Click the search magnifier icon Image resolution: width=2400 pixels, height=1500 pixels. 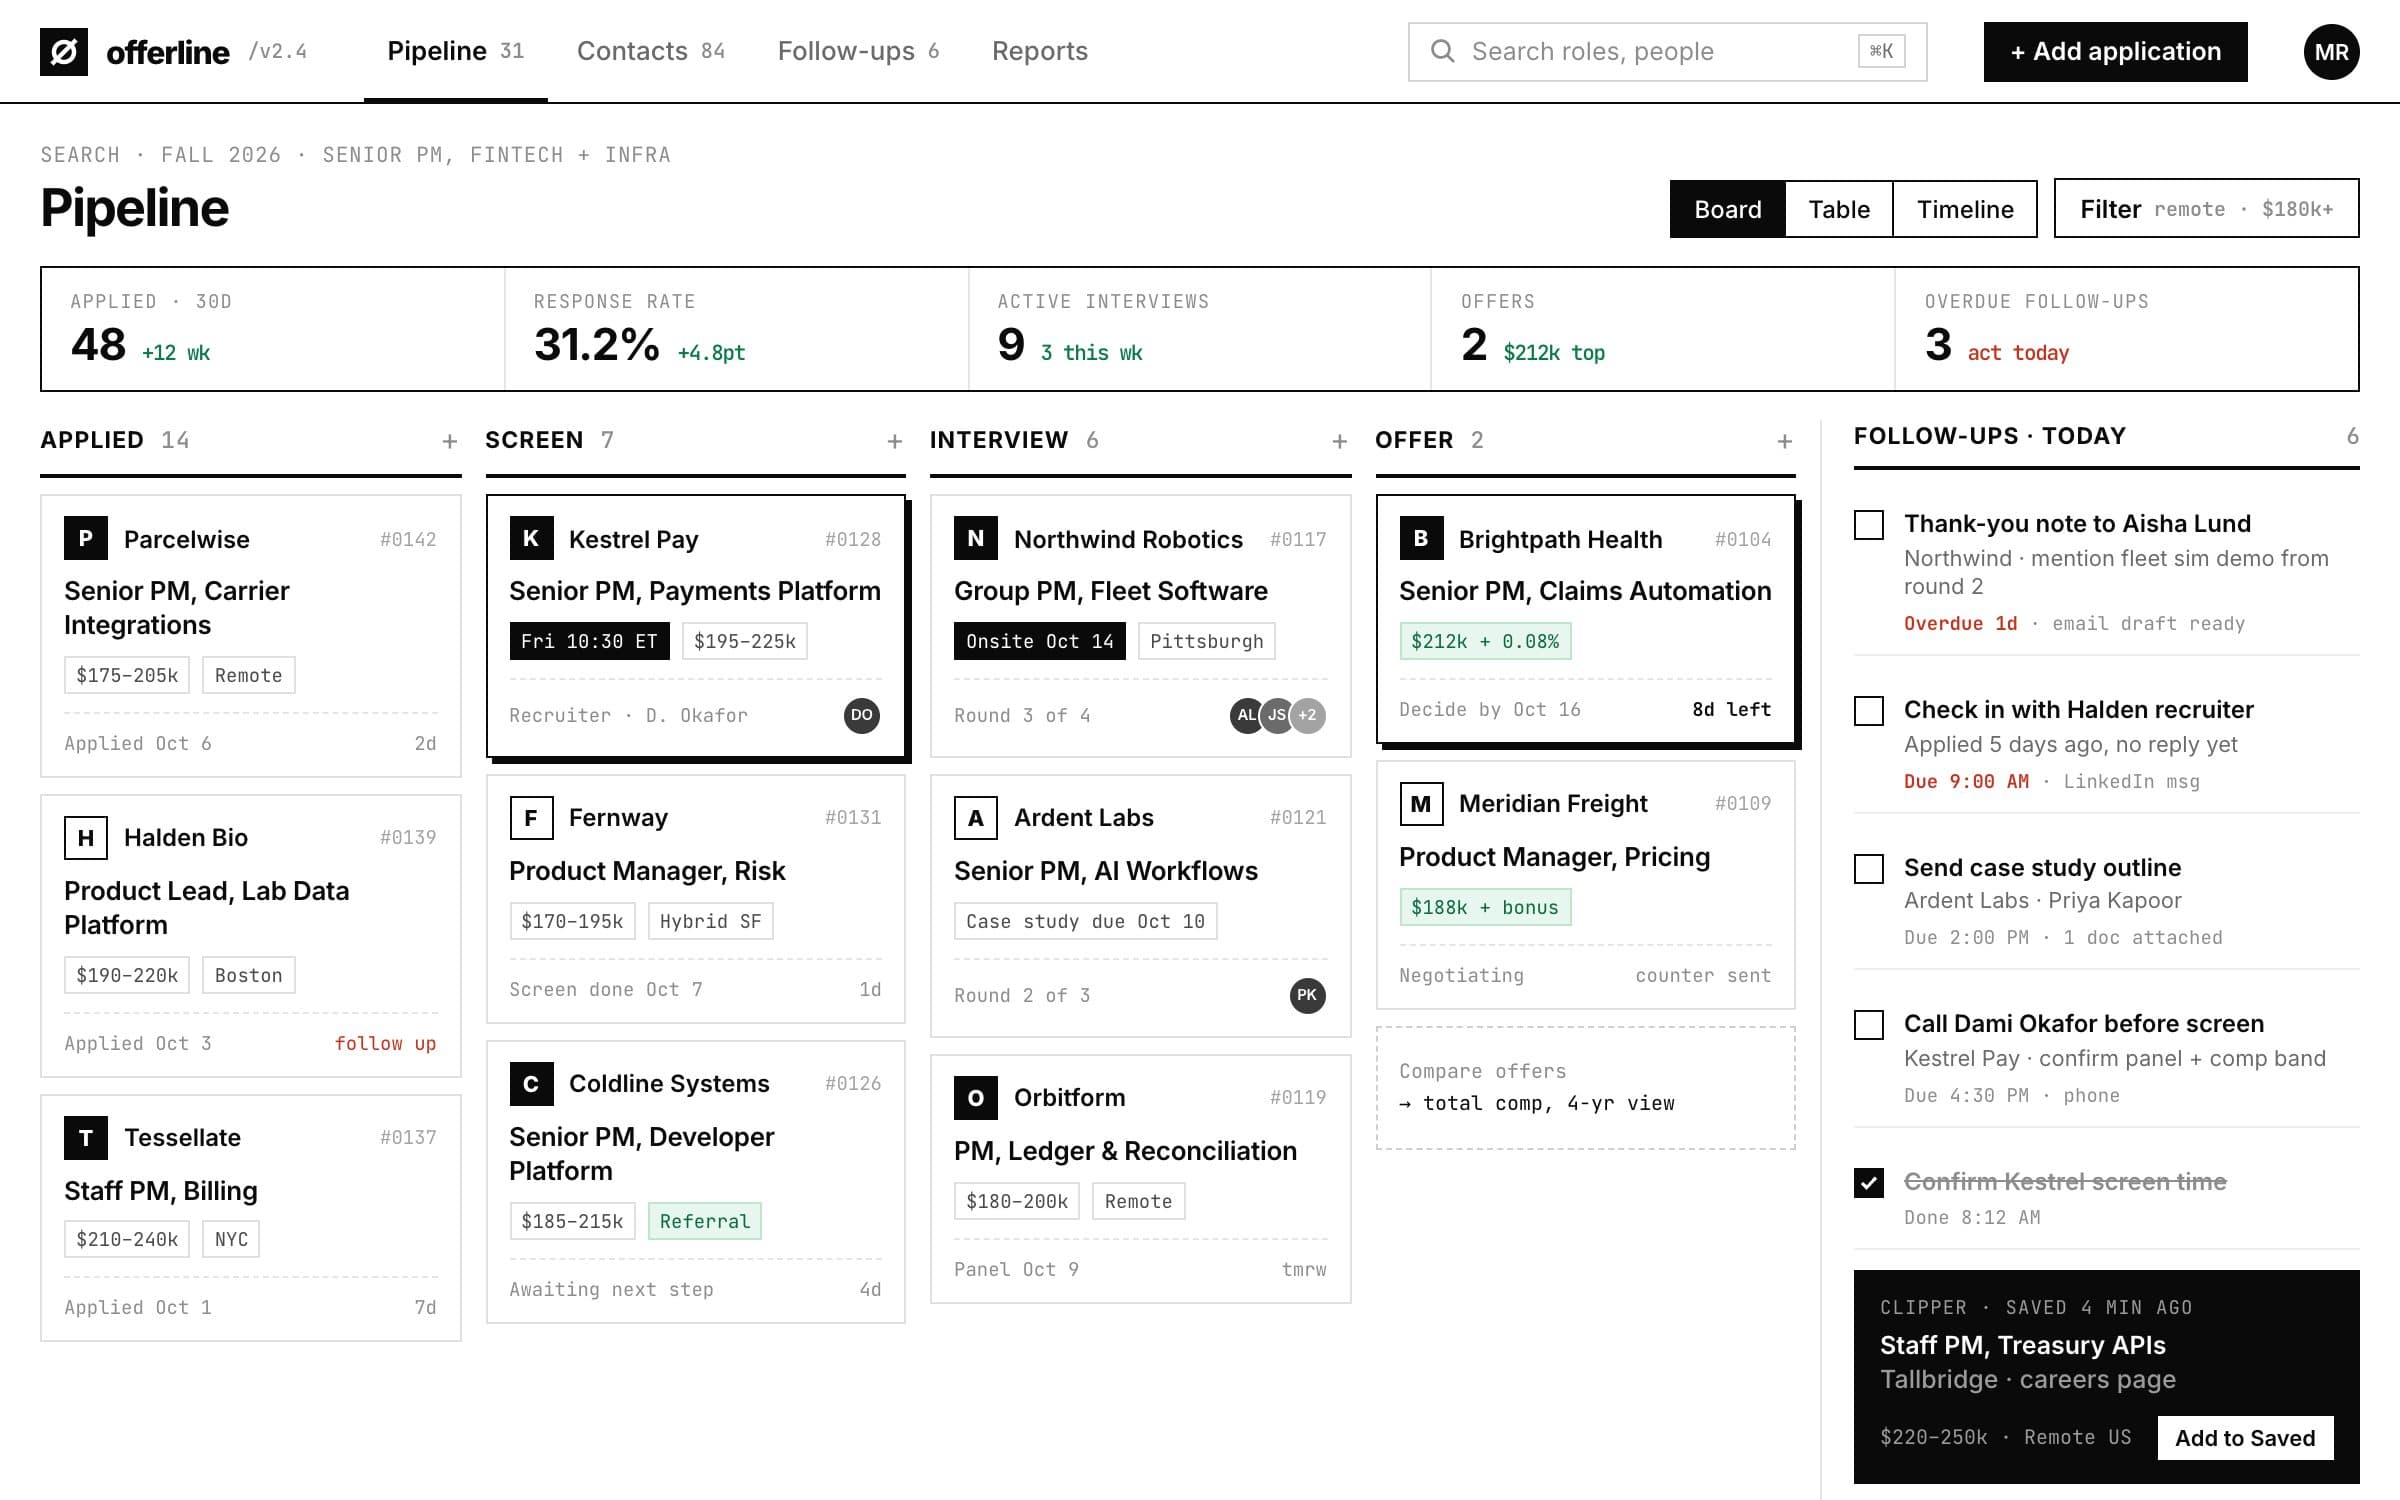coord(1442,51)
